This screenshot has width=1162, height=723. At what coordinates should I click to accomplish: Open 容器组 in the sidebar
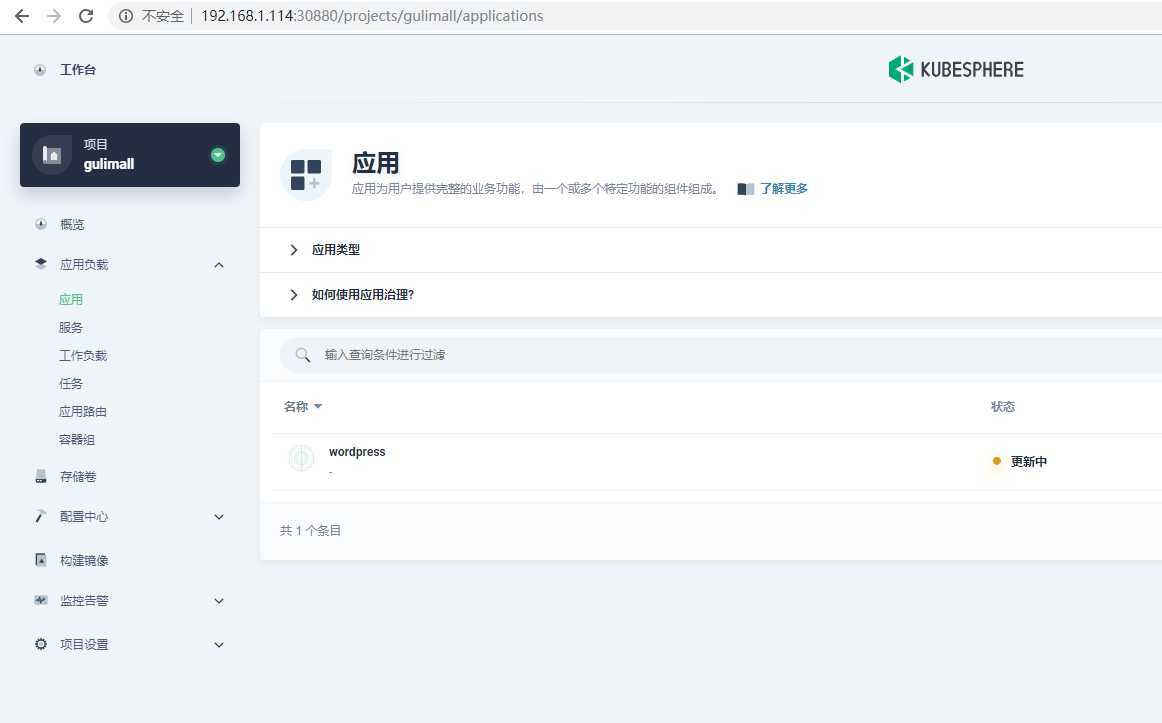[x=77, y=440]
